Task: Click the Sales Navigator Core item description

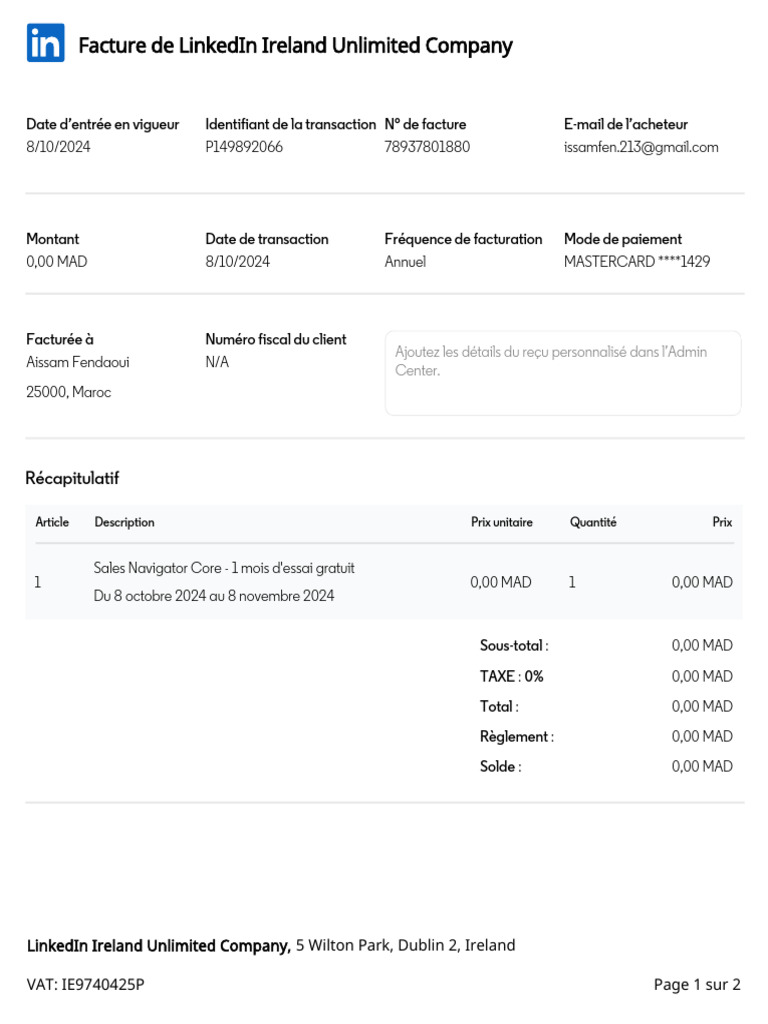Action: [224, 568]
